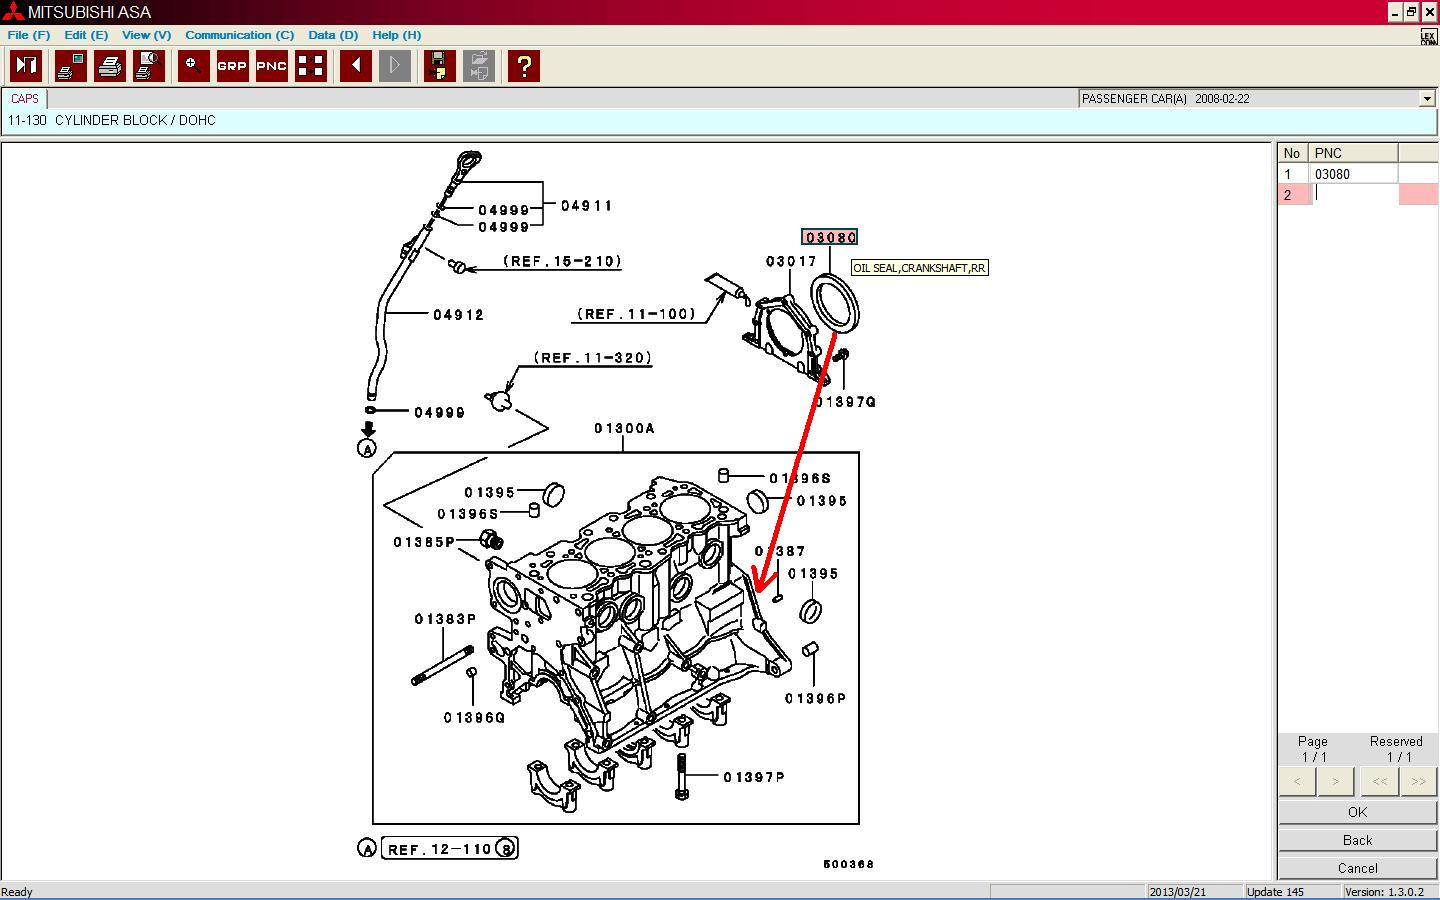
Task: Open the PASSENGER CAR(A) catalog dropdown
Action: click(x=1427, y=99)
